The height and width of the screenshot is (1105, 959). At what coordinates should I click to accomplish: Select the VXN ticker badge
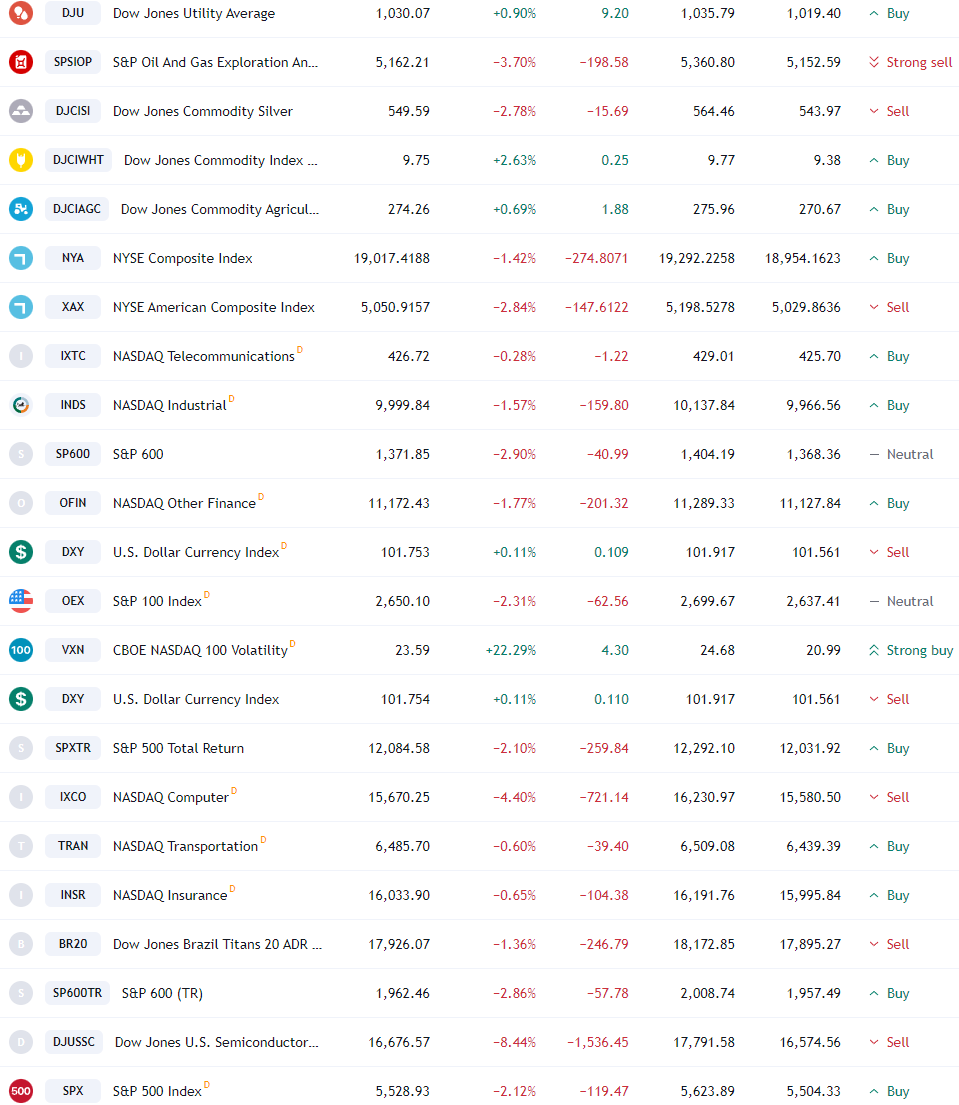point(73,650)
